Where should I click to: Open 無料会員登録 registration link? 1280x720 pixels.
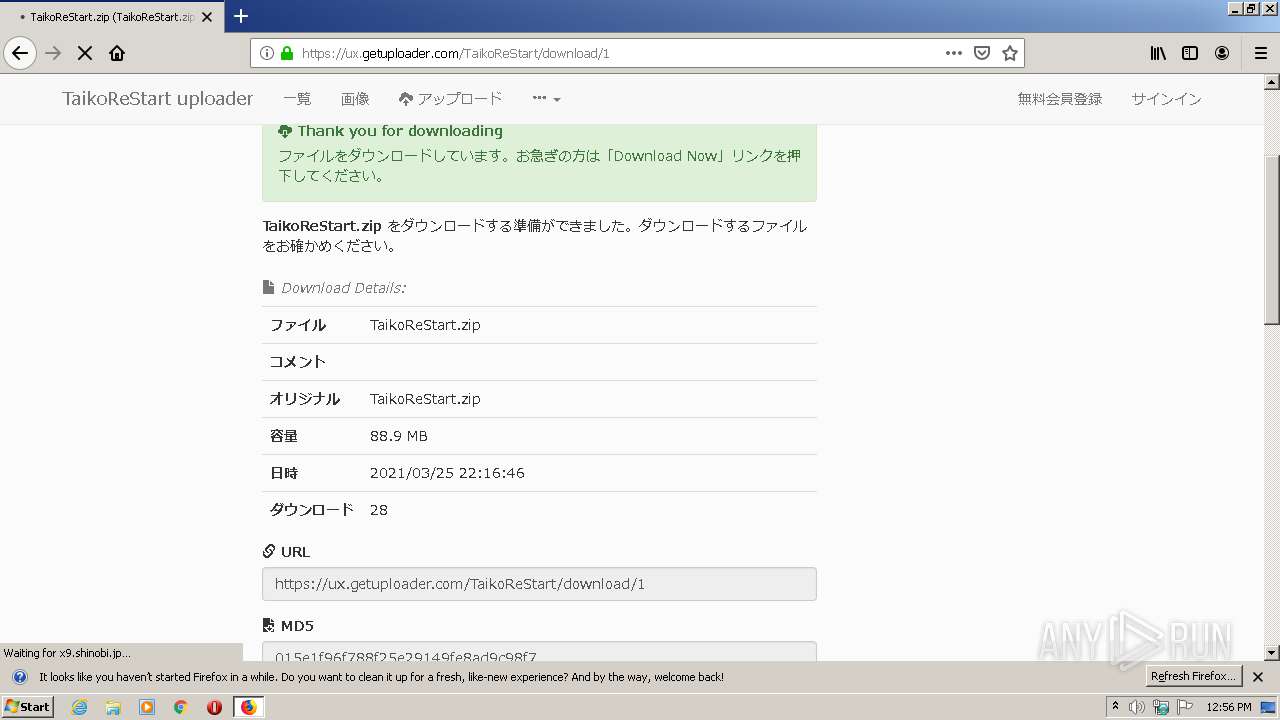1060,99
